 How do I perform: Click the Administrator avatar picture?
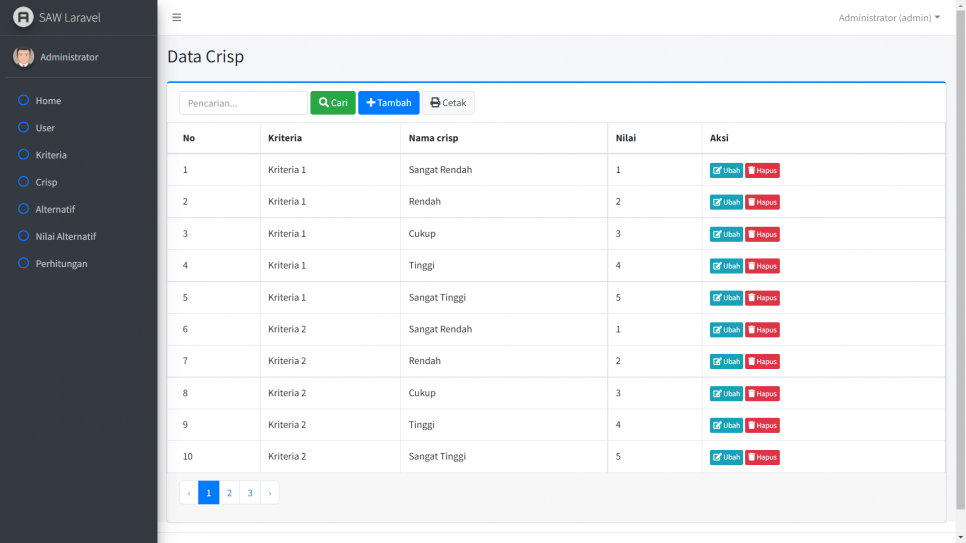[x=23, y=57]
